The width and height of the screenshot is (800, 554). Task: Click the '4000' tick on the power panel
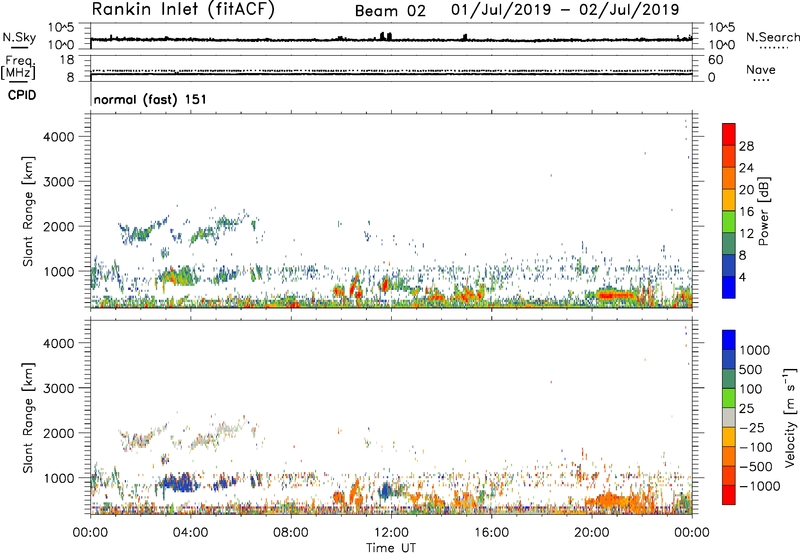59,137
